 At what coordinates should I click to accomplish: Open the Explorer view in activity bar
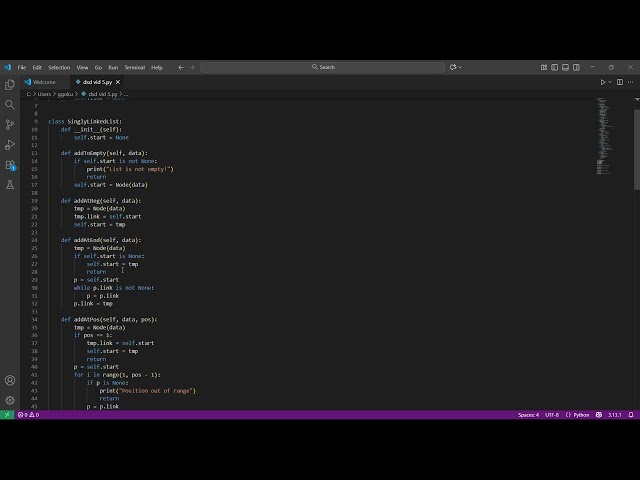(x=10, y=84)
